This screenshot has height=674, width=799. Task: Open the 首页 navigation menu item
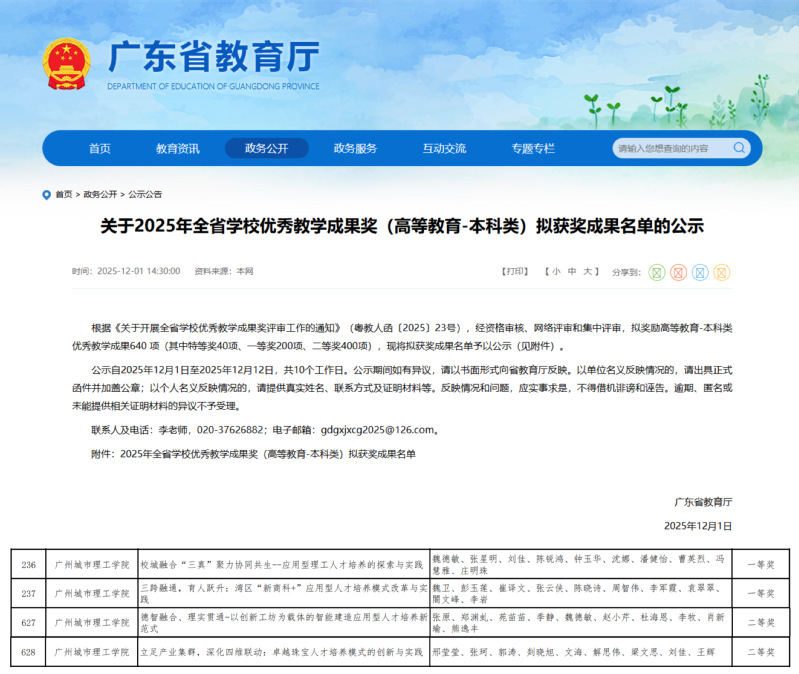(100, 148)
